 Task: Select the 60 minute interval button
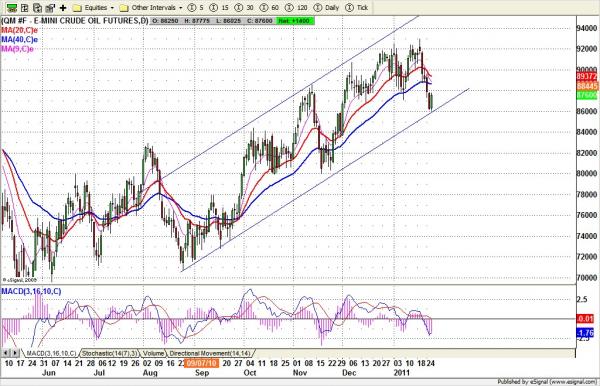coord(269,8)
